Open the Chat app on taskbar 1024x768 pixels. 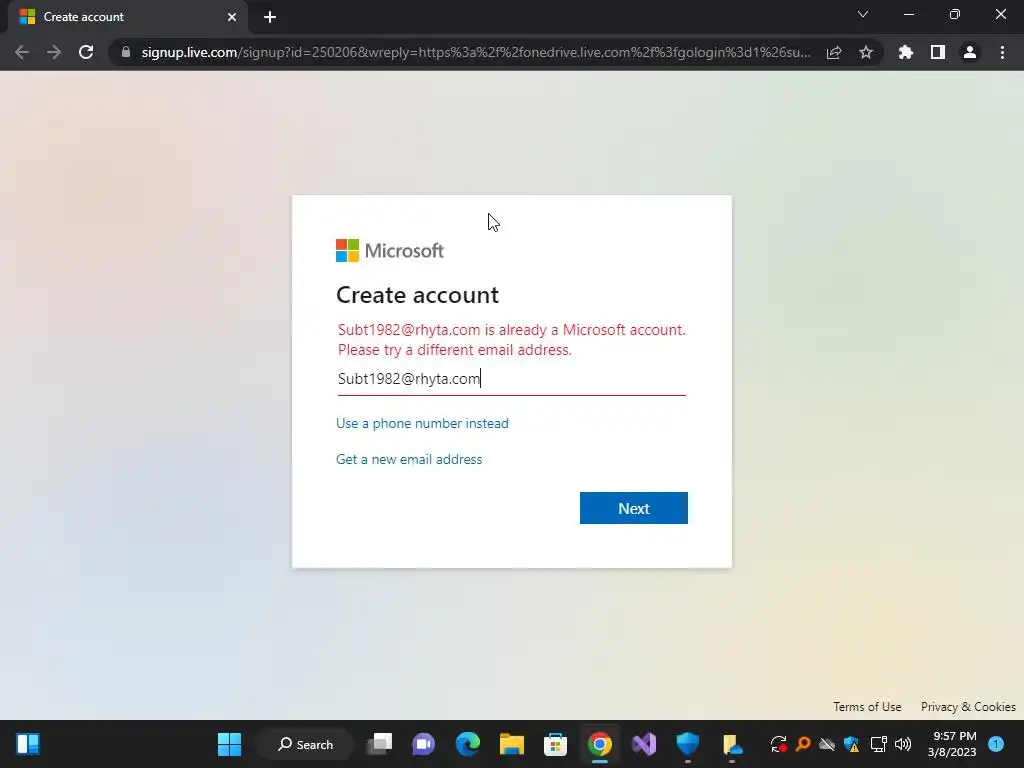coord(423,744)
